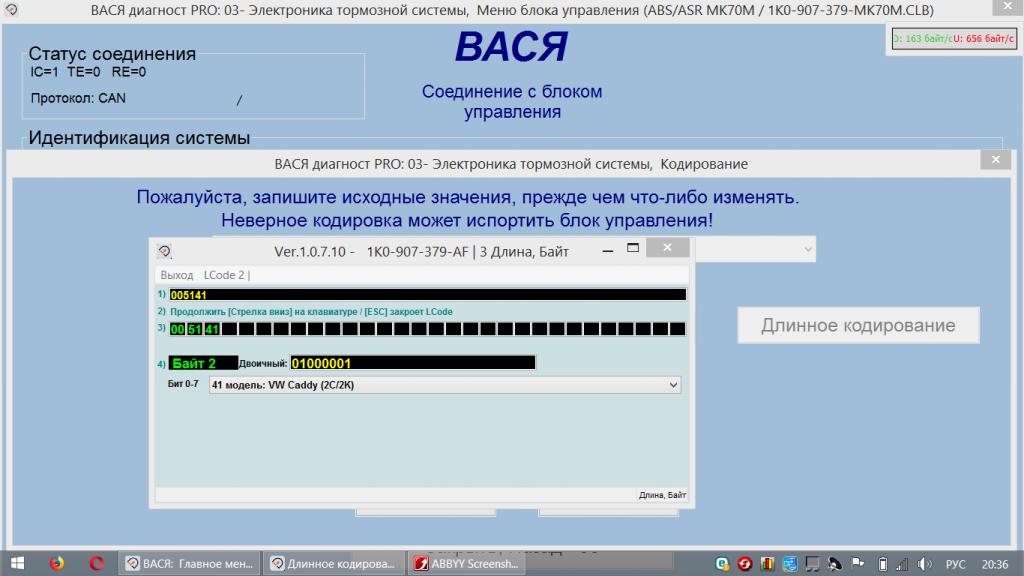Click the dark satellite-like tray icon
This screenshot has width=1024, height=576.
(835, 564)
